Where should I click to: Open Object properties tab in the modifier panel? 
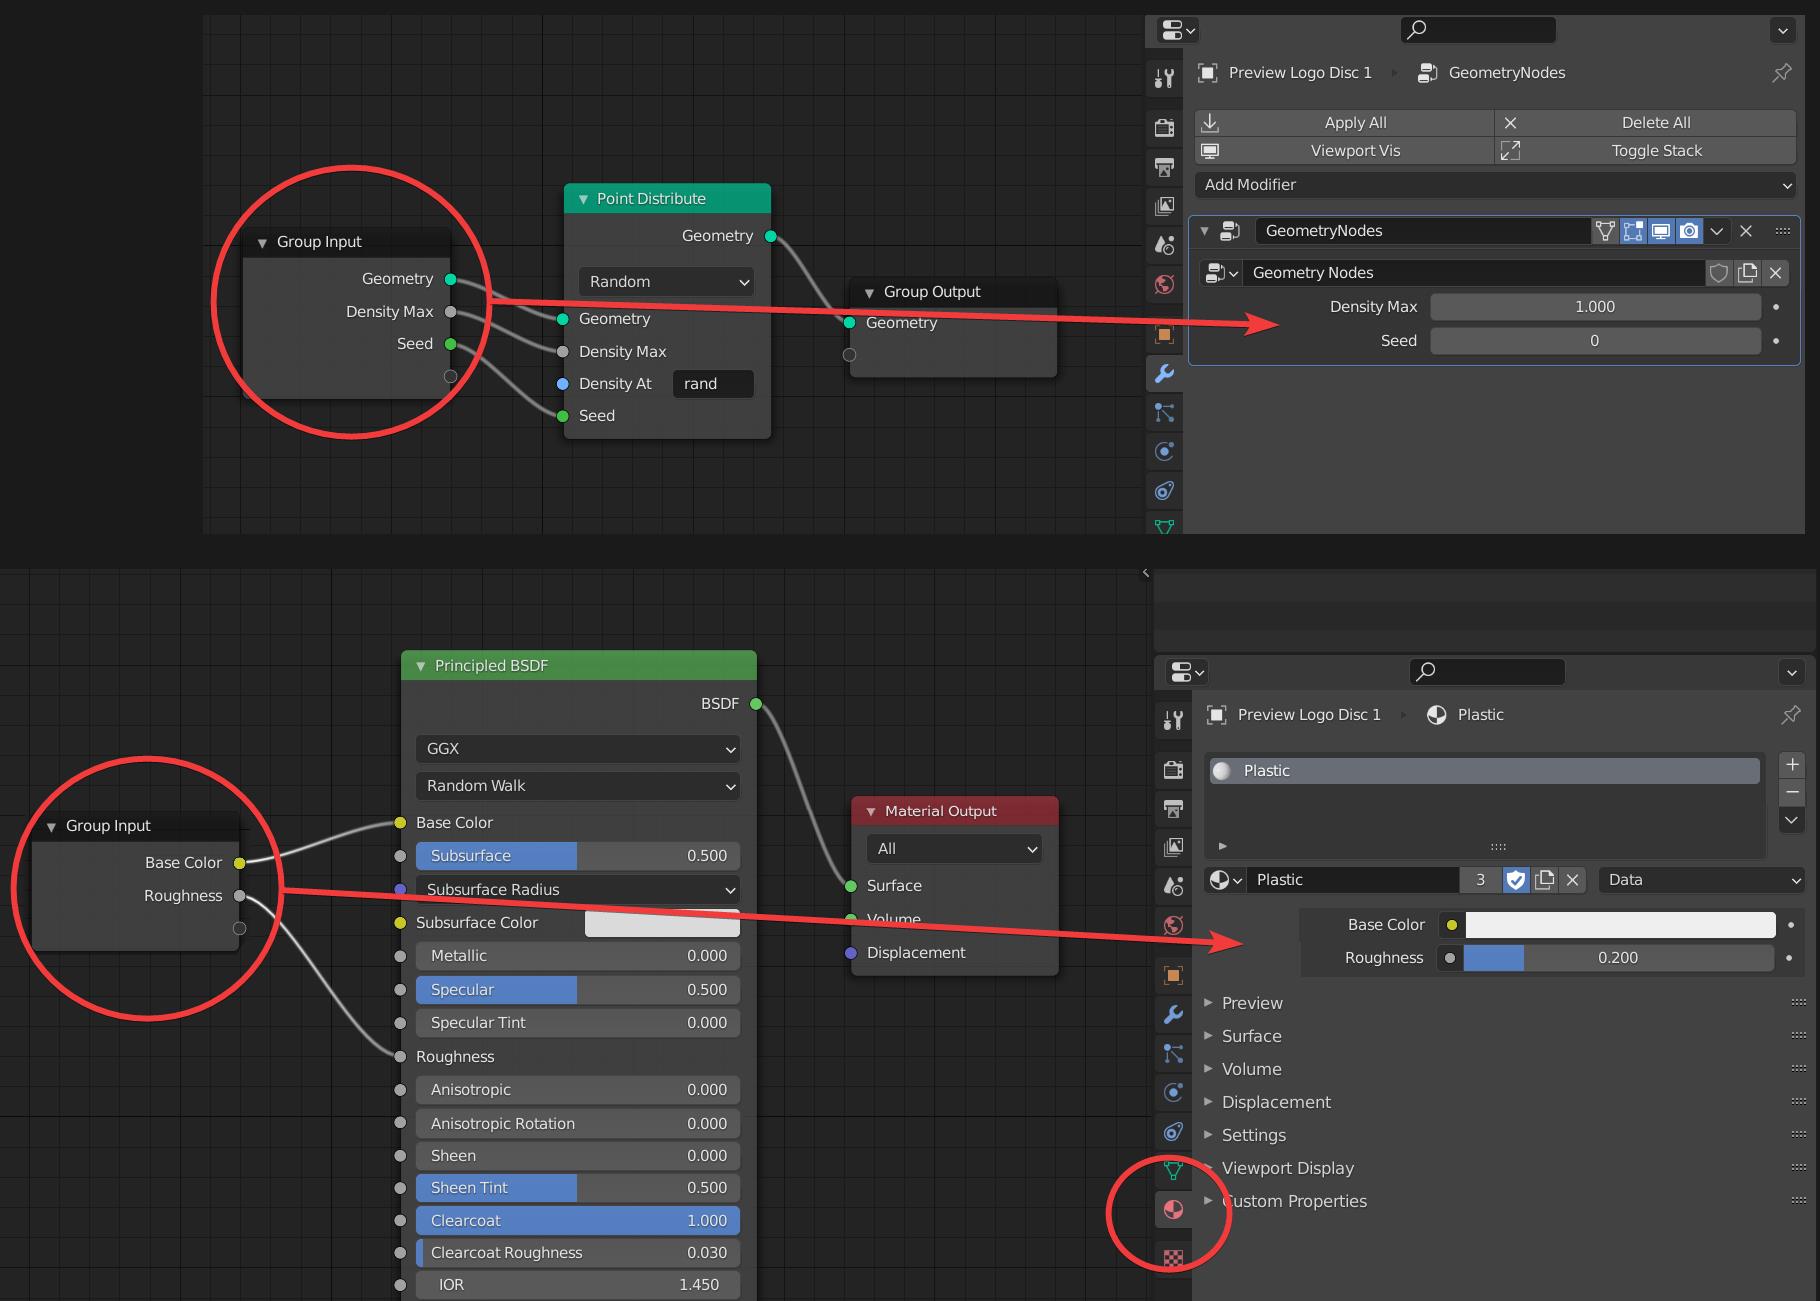click(x=1164, y=334)
